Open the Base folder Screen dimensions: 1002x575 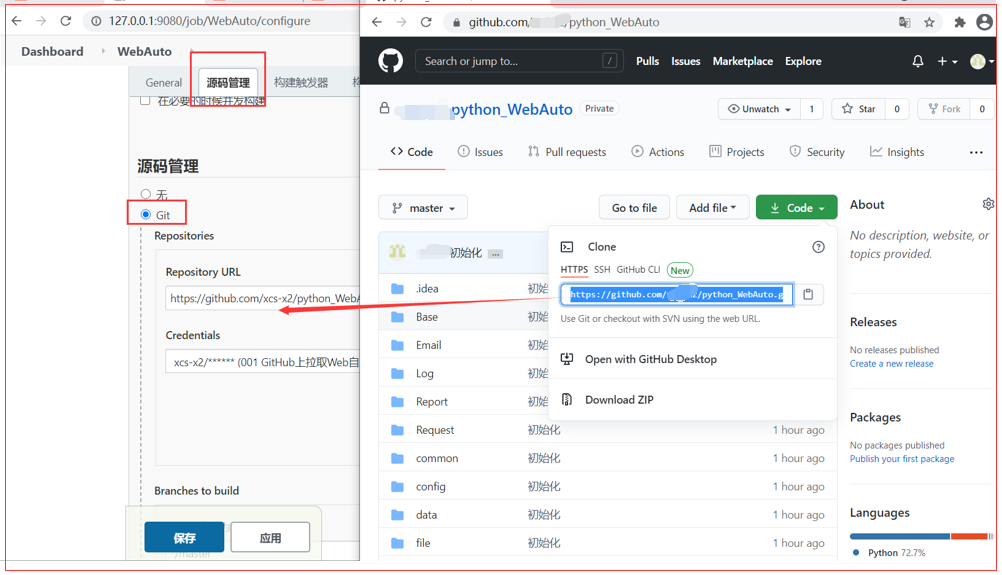click(427, 317)
